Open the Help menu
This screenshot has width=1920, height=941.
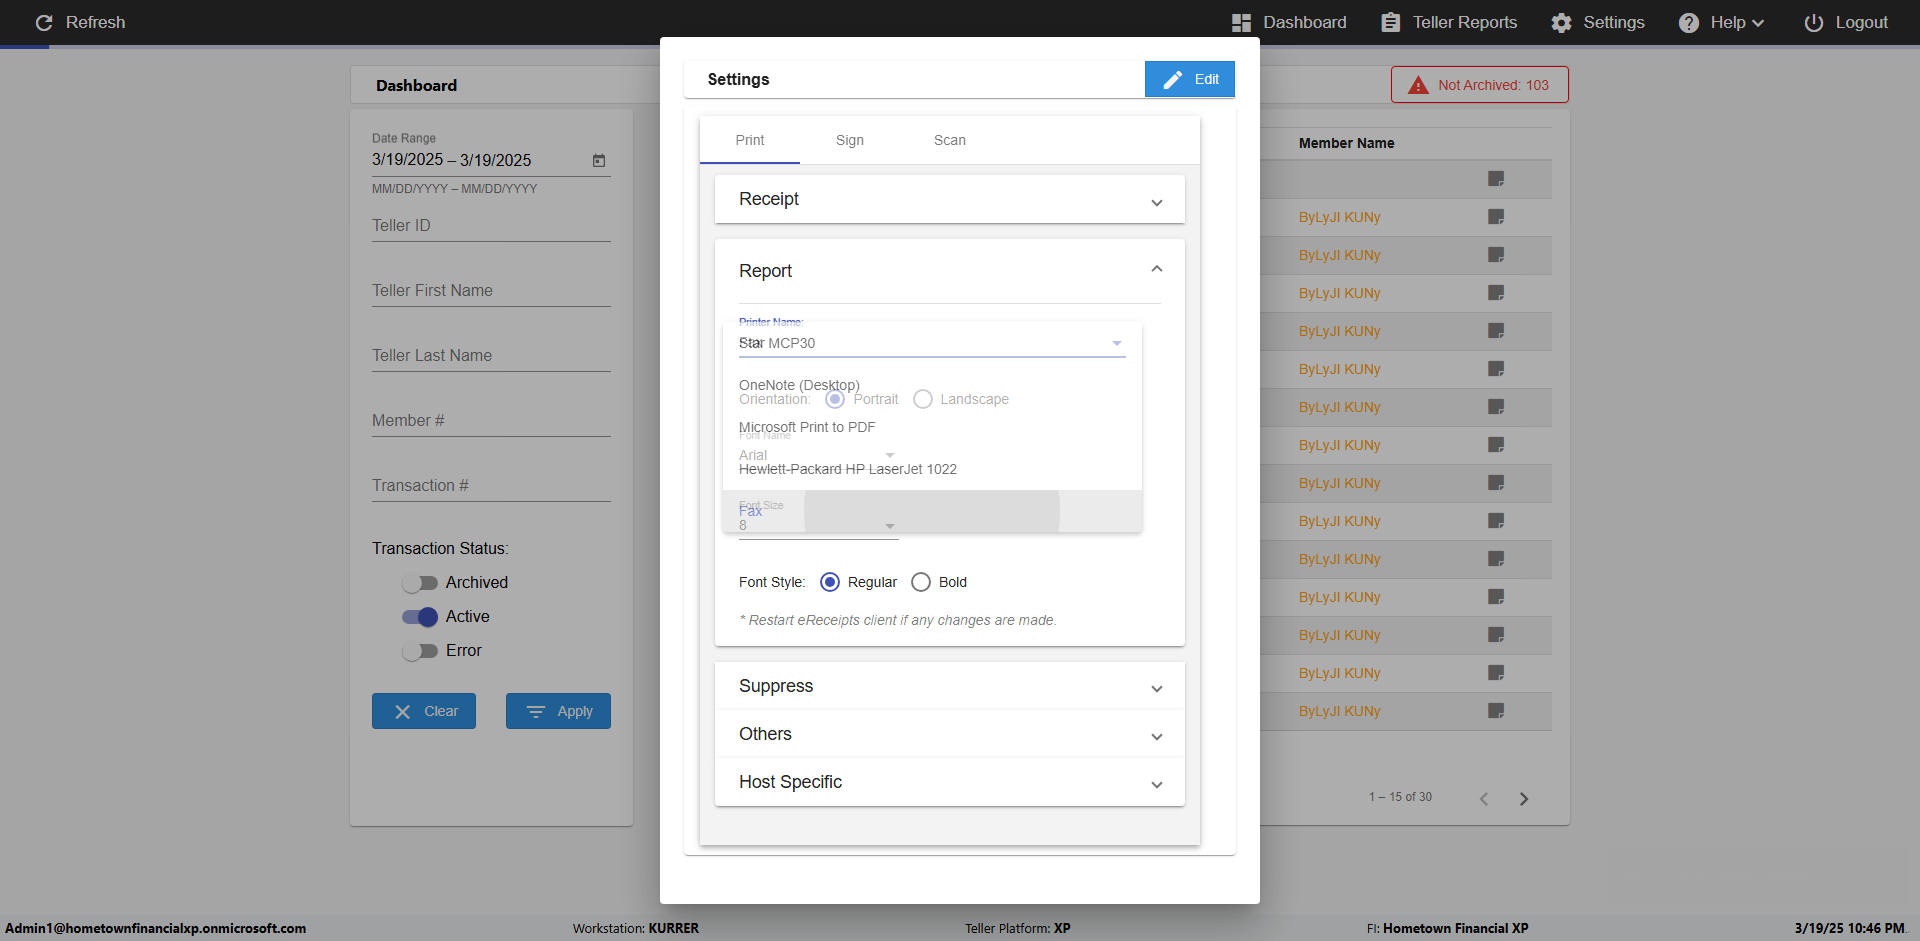coord(1721,22)
